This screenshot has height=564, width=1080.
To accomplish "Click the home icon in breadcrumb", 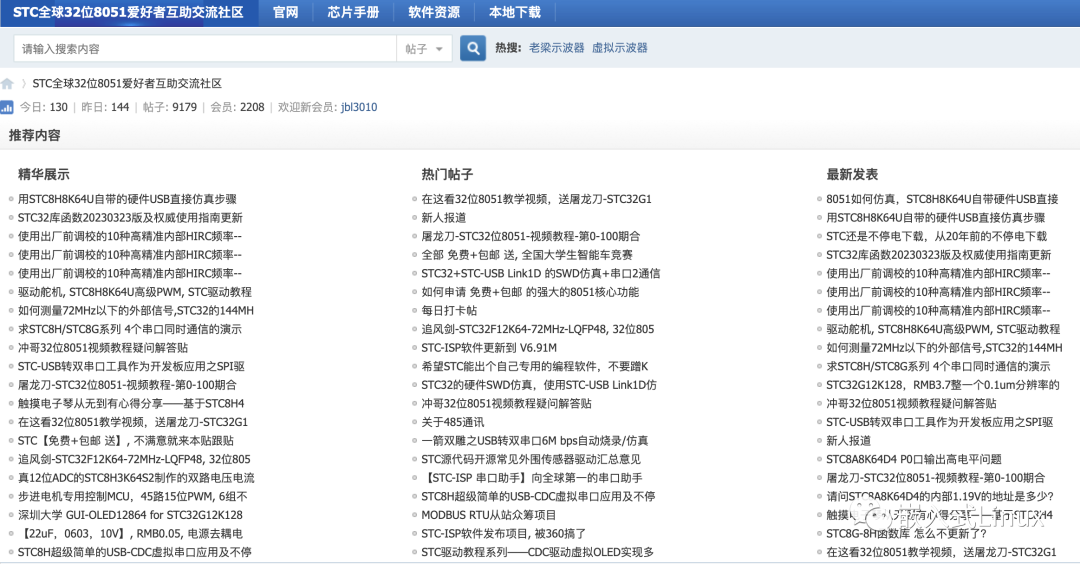I will (x=7, y=83).
